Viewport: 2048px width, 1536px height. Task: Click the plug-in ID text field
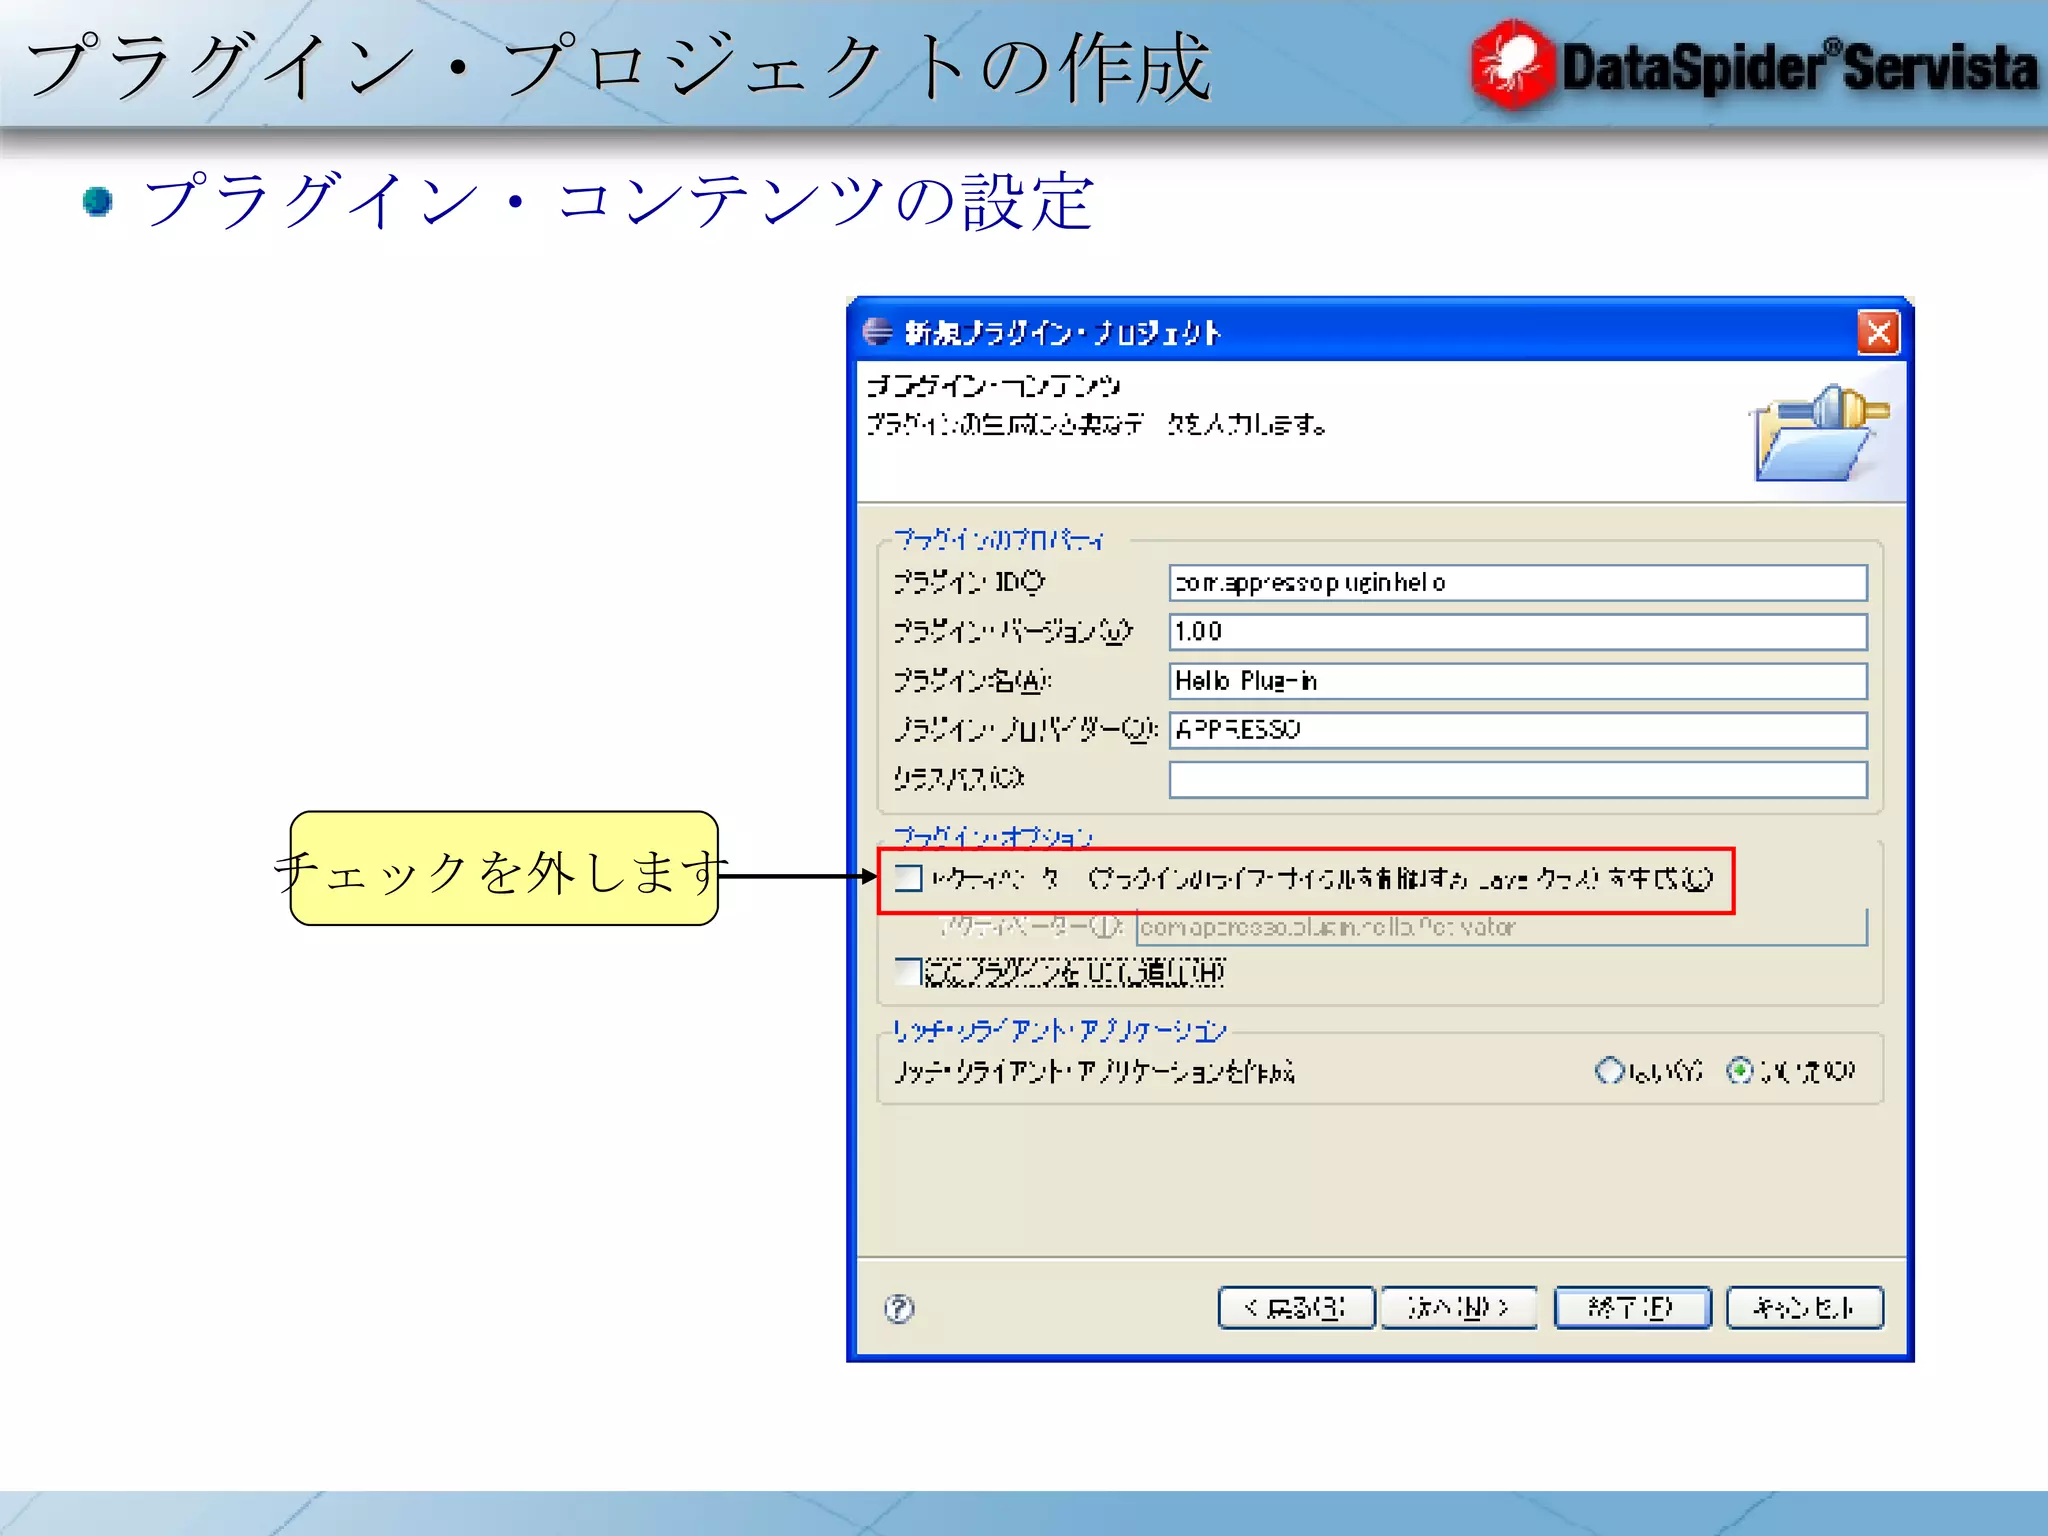click(1517, 582)
